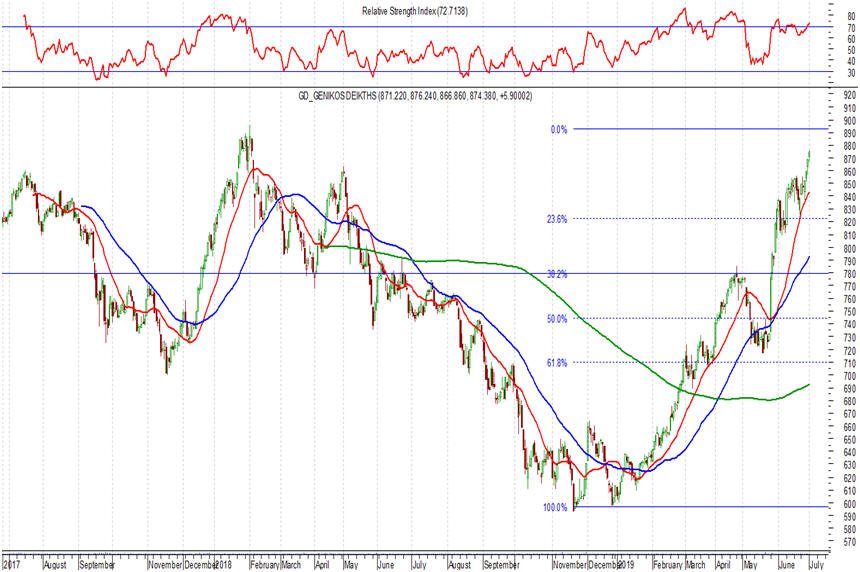
Task: Click the 70 value on RSI axis
Action: click(x=851, y=28)
